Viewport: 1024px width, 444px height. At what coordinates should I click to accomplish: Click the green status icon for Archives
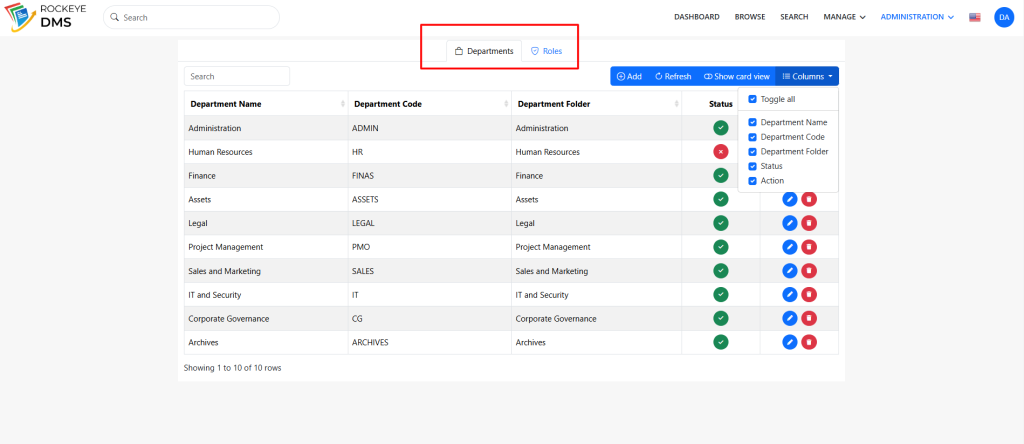[x=721, y=341]
